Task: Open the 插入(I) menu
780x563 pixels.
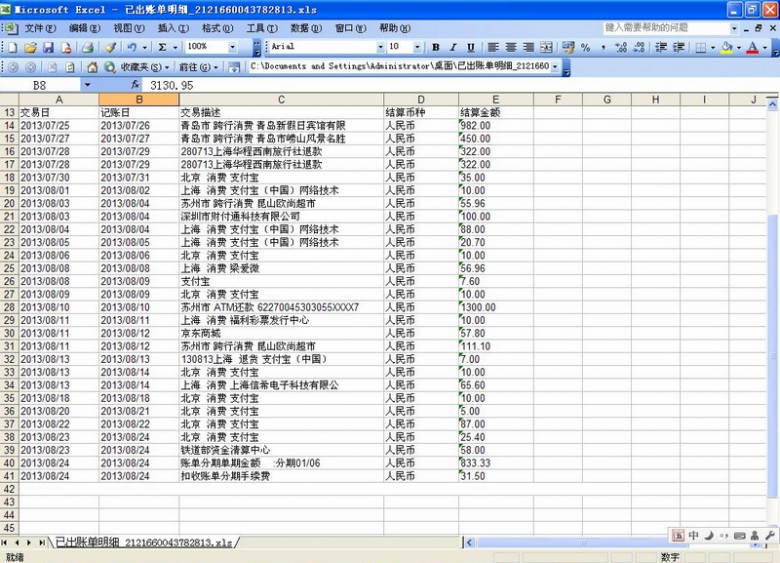Action: (x=173, y=28)
